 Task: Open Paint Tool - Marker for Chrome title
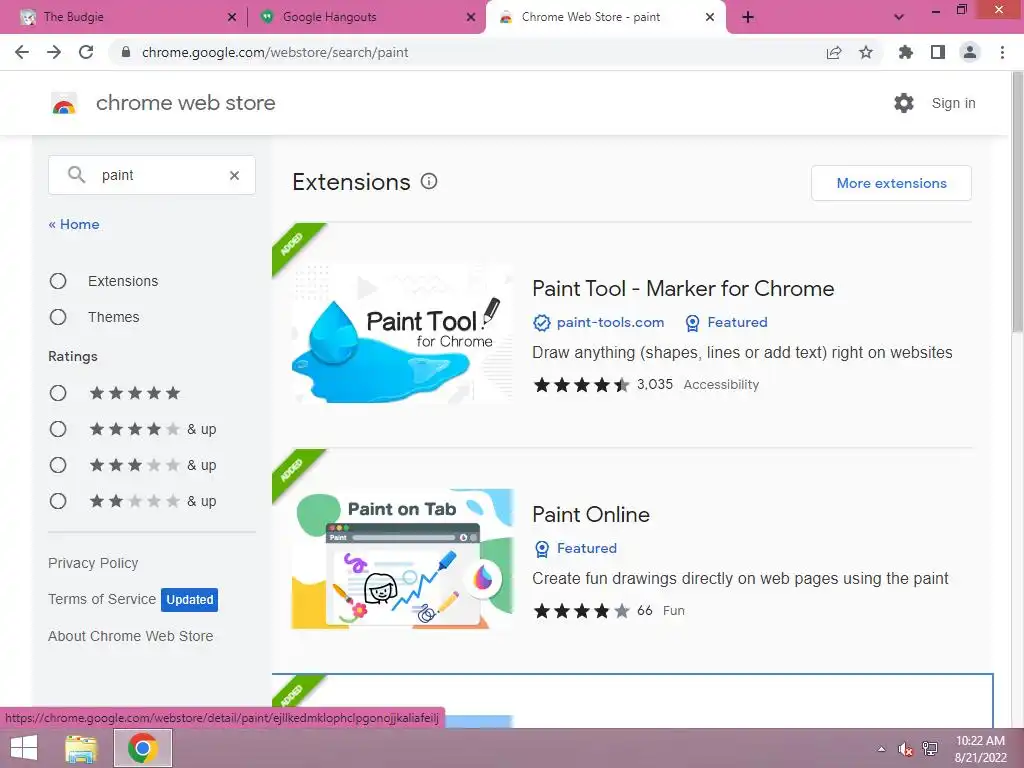(x=683, y=289)
